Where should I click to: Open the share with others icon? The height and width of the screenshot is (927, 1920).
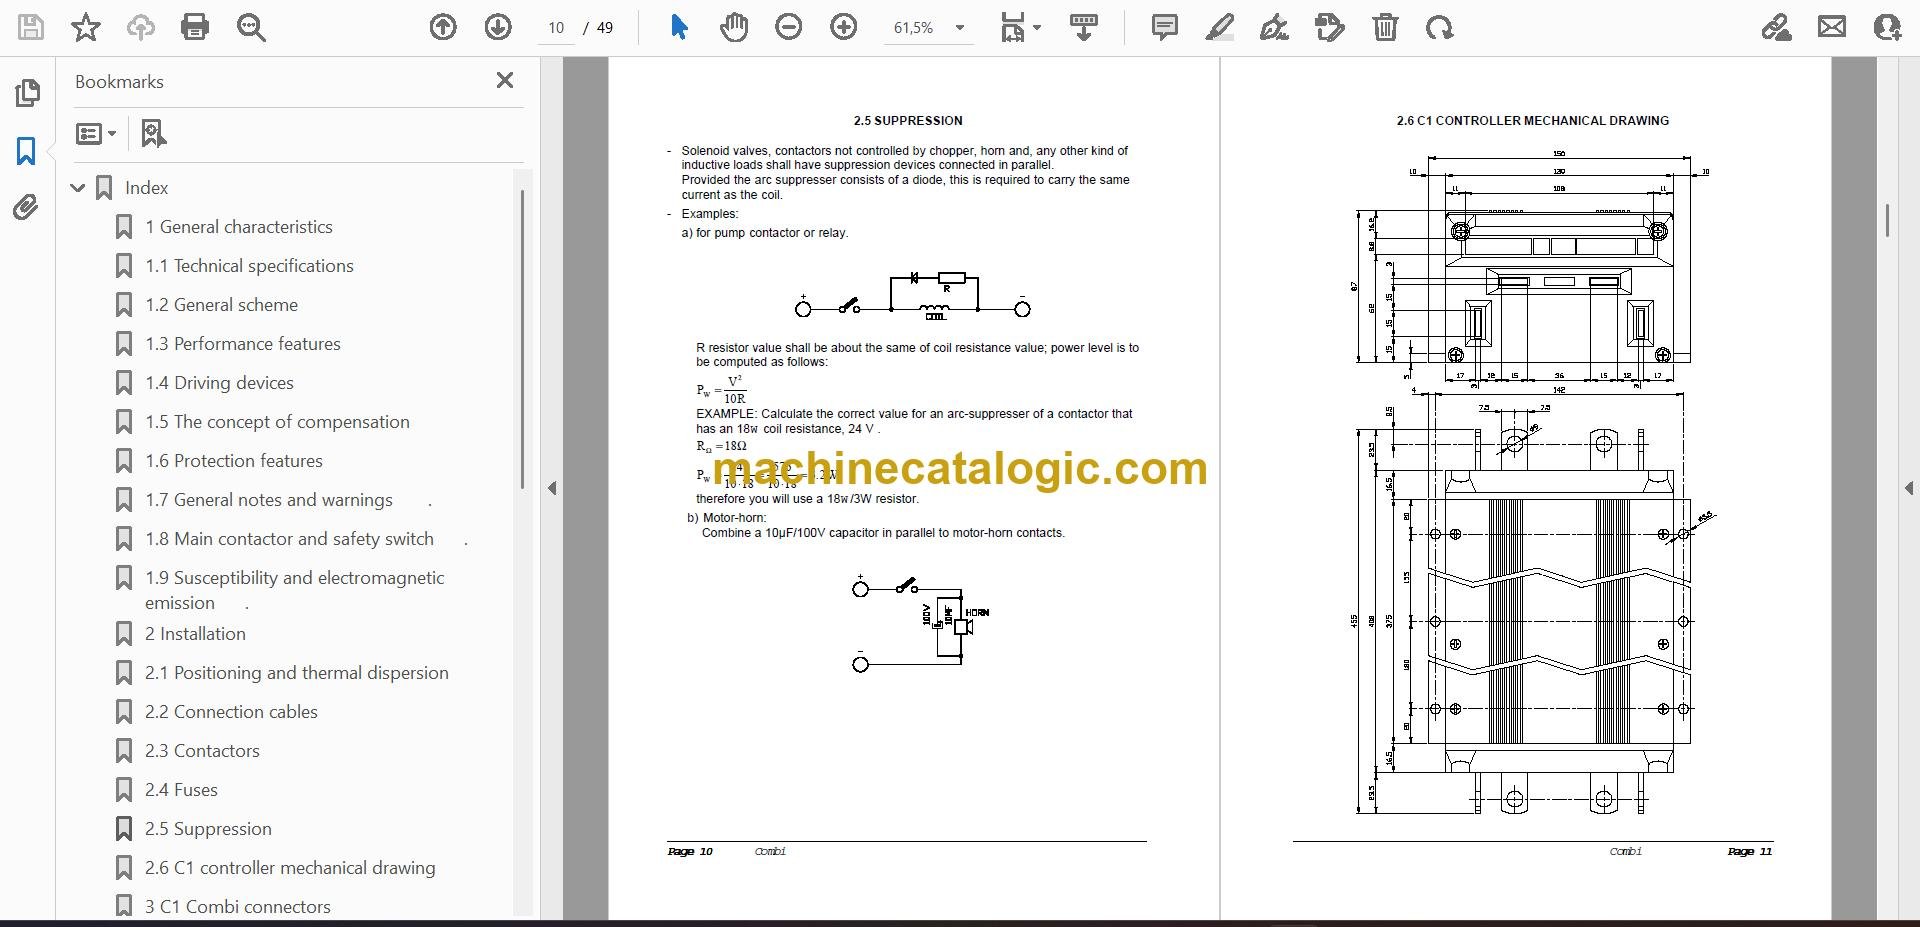click(1887, 27)
